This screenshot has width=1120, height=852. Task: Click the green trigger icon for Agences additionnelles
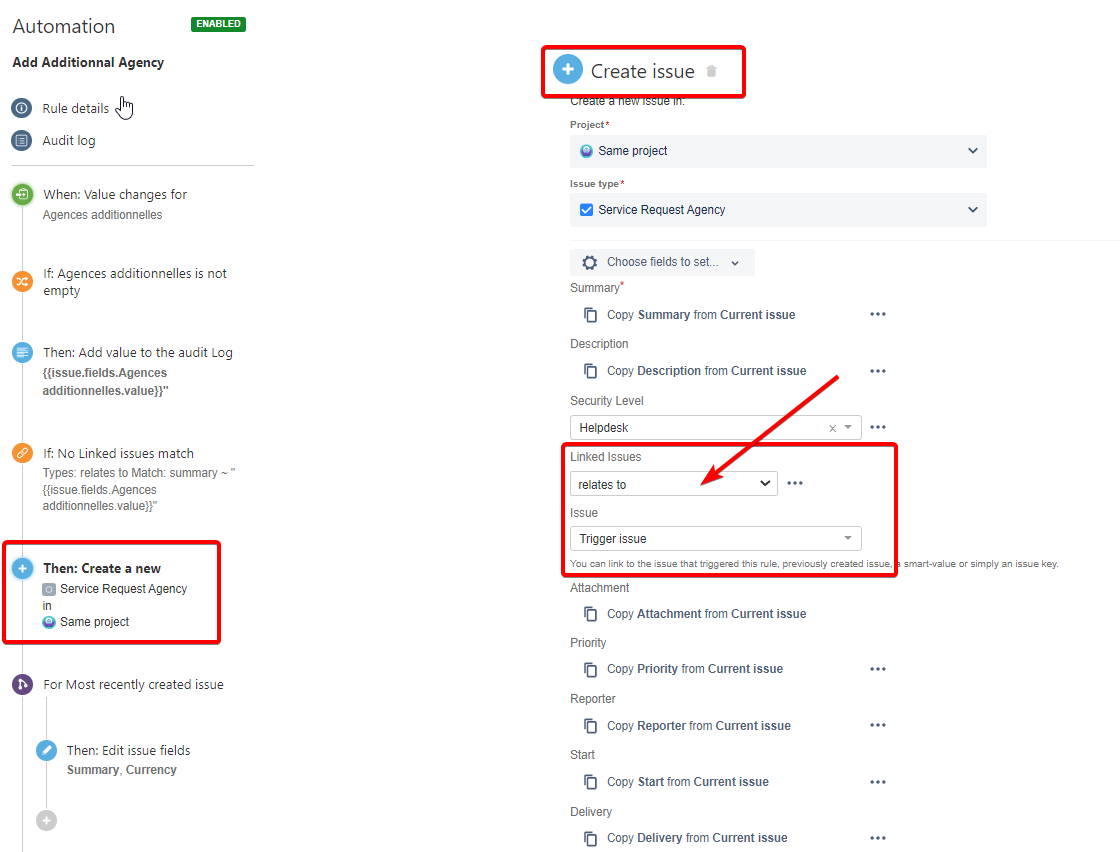(x=22, y=194)
